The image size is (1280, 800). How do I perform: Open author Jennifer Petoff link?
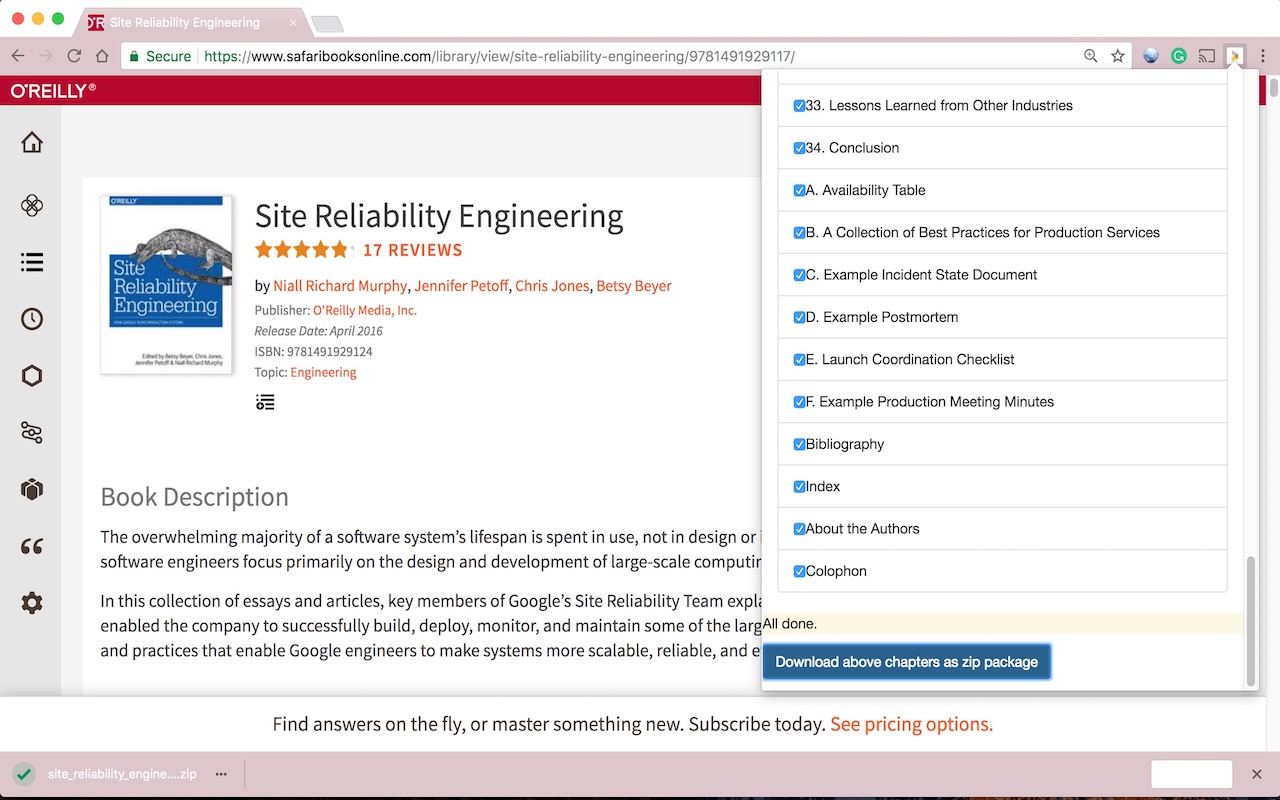click(x=461, y=286)
